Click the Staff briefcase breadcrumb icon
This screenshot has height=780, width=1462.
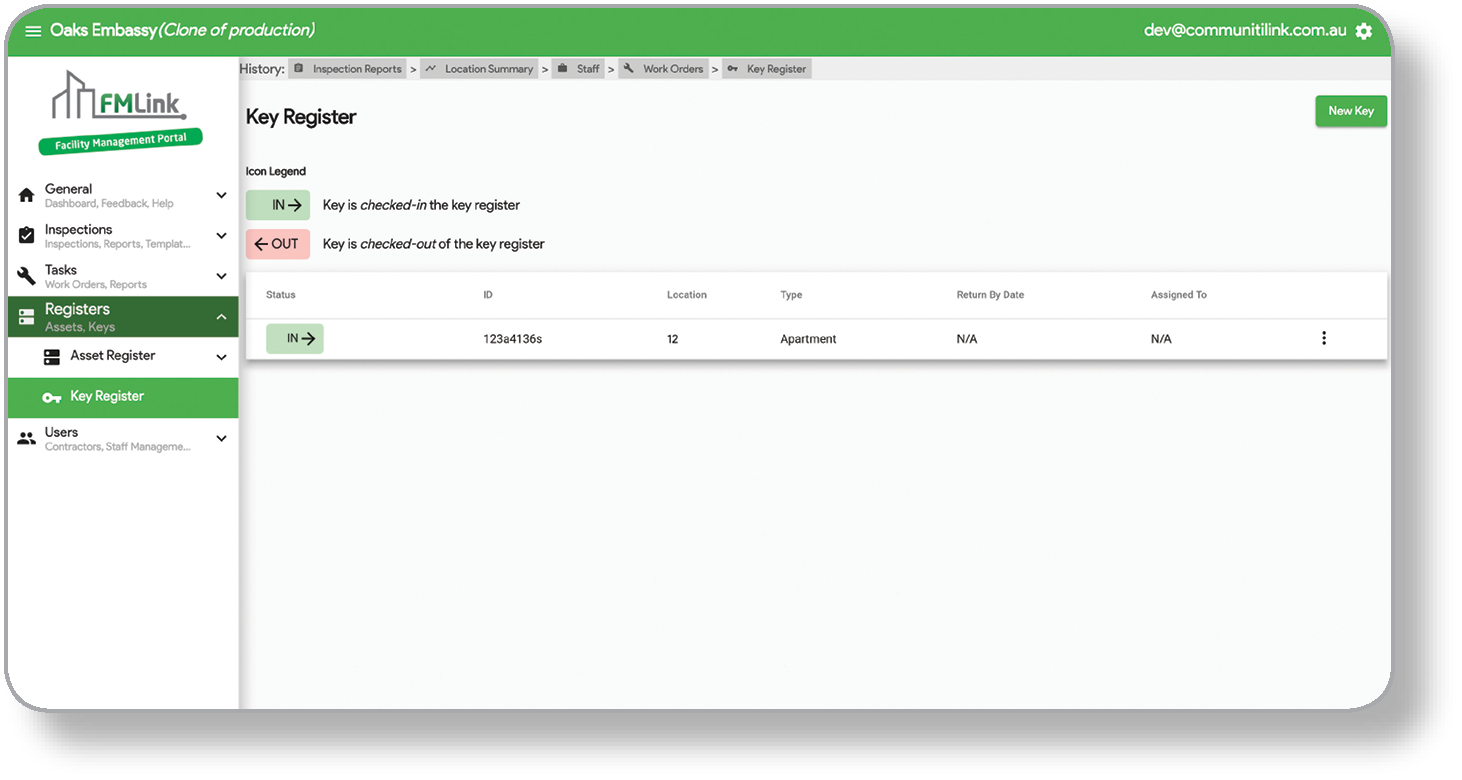pos(562,68)
